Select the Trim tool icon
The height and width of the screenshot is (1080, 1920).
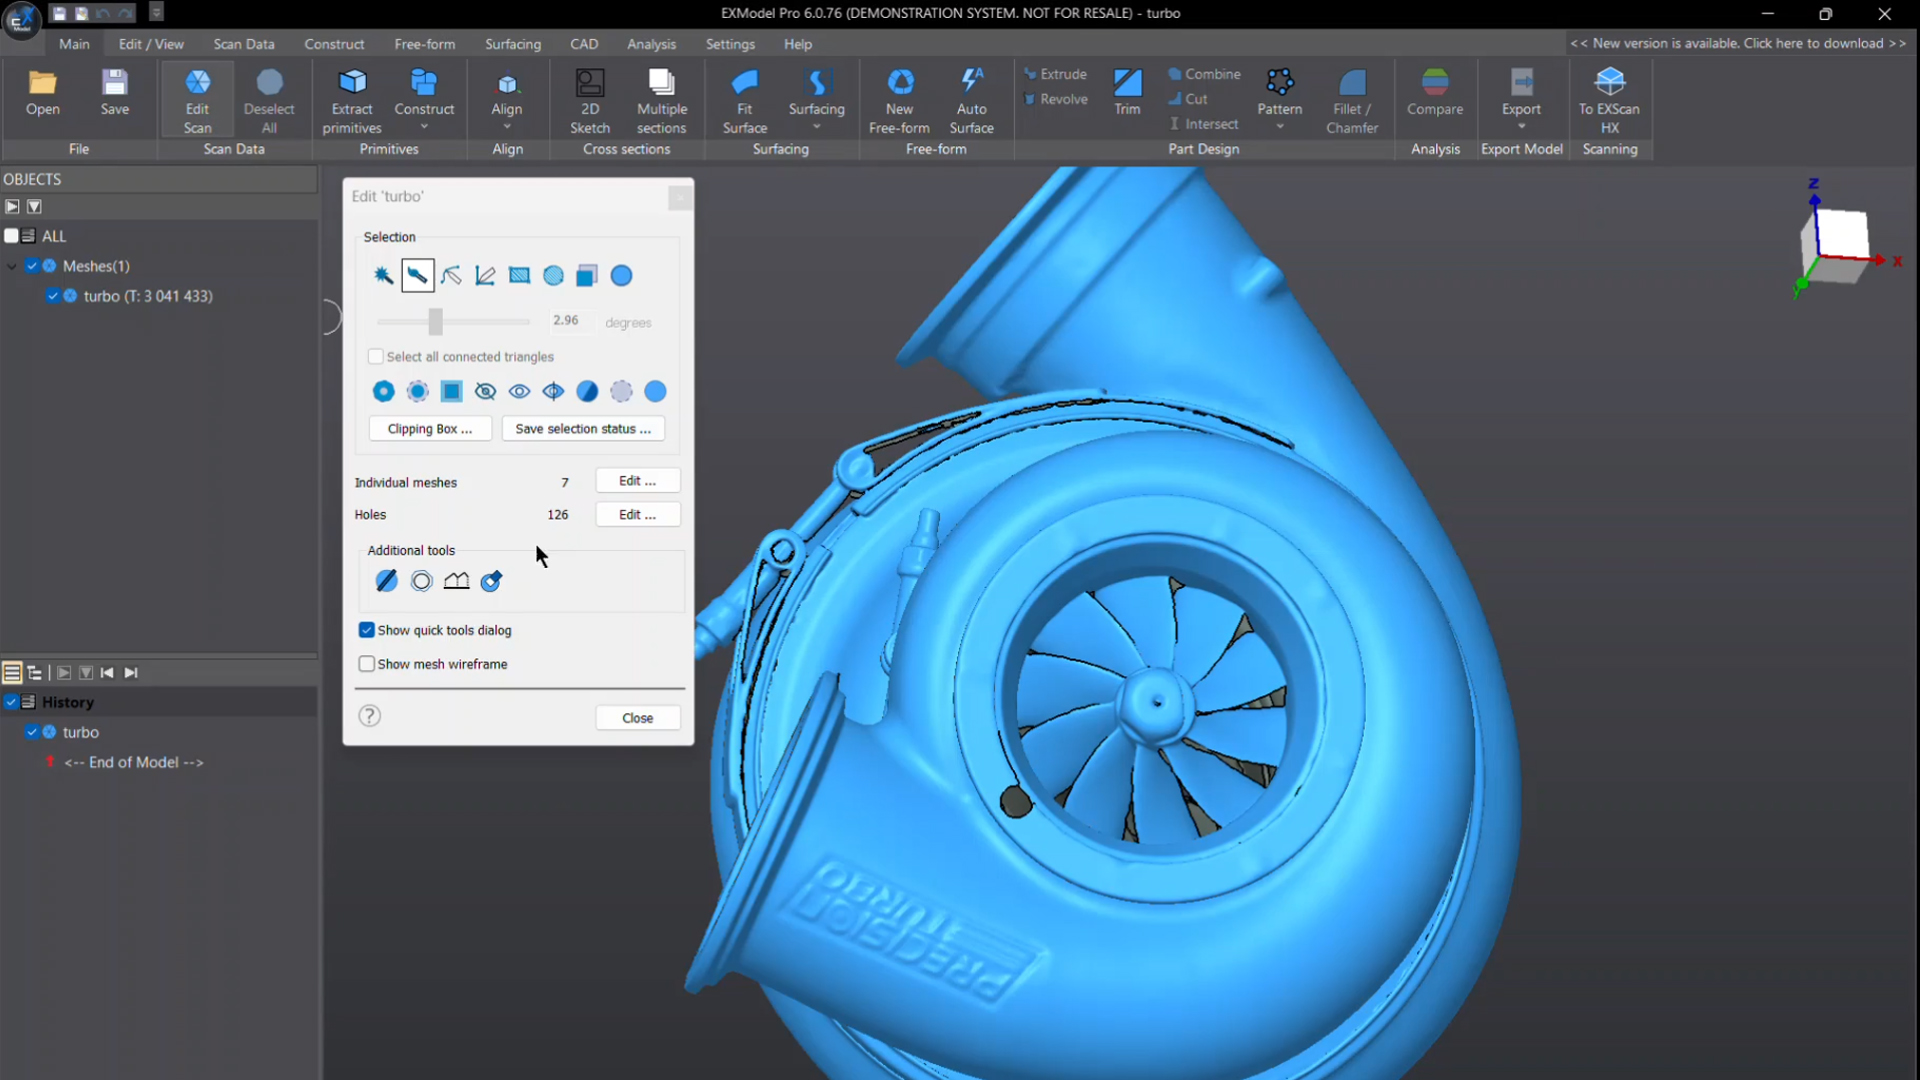point(1127,83)
